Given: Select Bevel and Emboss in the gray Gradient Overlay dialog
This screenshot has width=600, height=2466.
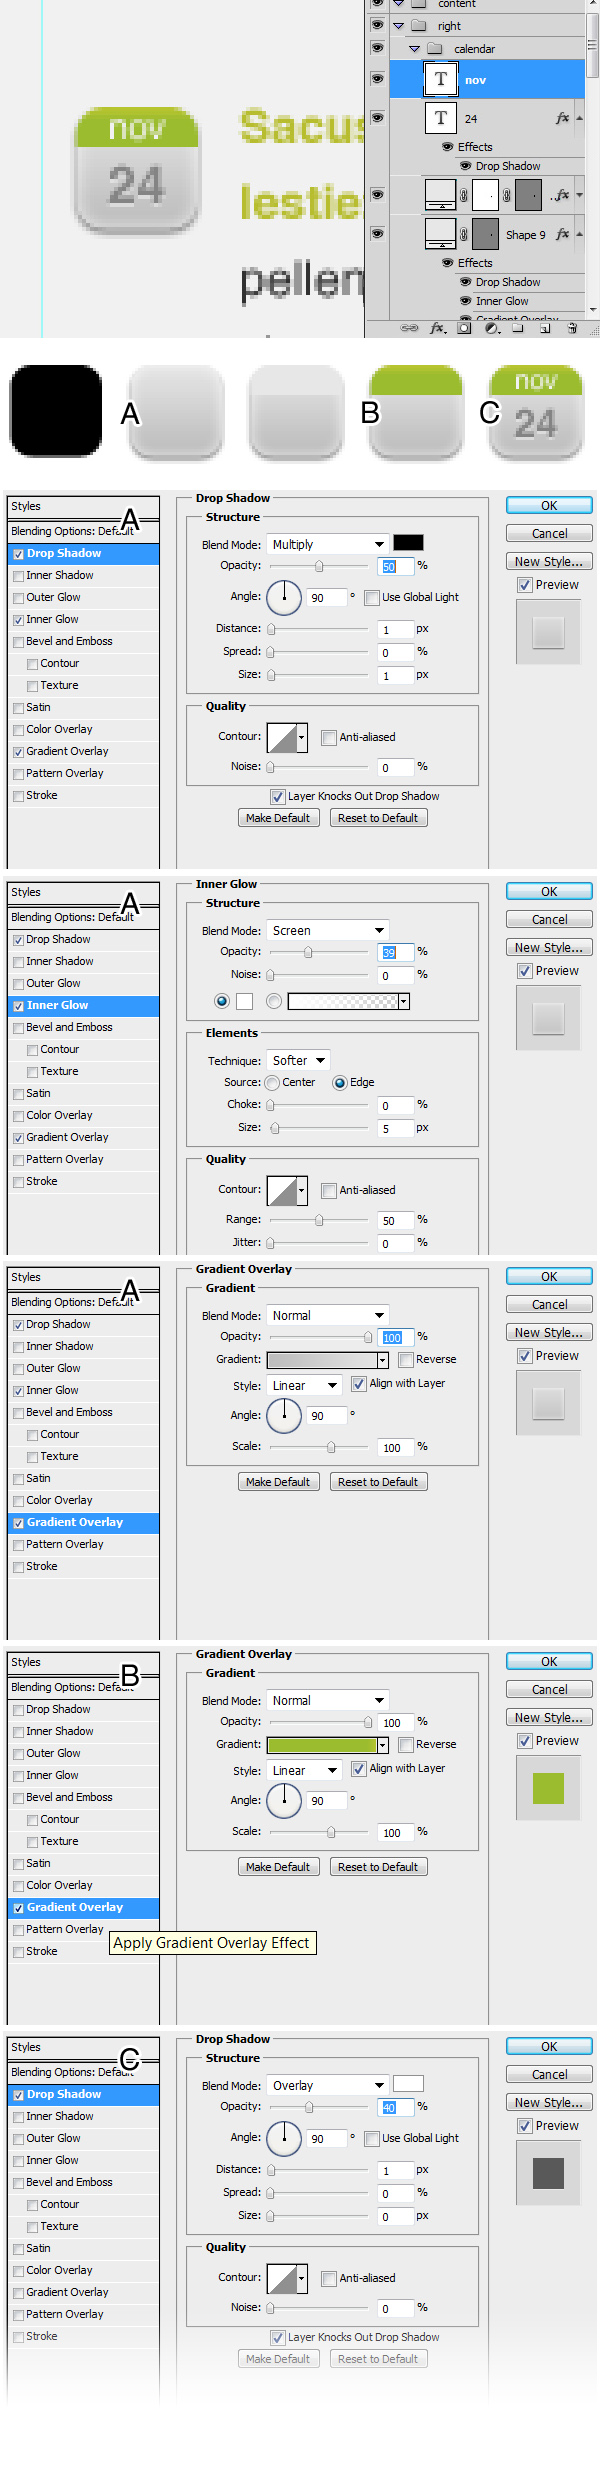Looking at the screenshot, I should (x=83, y=1412).
